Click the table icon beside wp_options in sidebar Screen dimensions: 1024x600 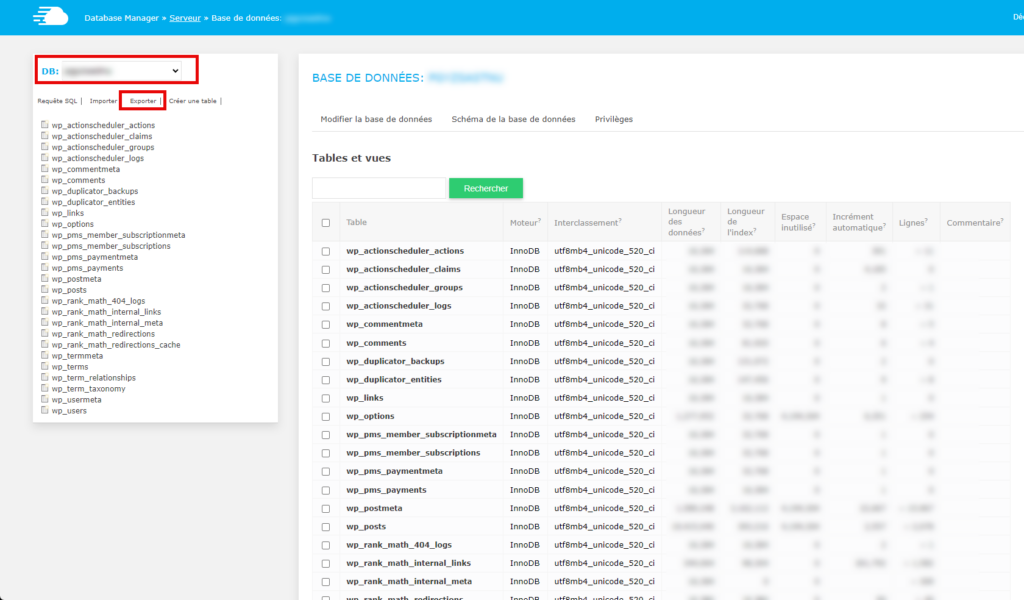(x=44, y=223)
